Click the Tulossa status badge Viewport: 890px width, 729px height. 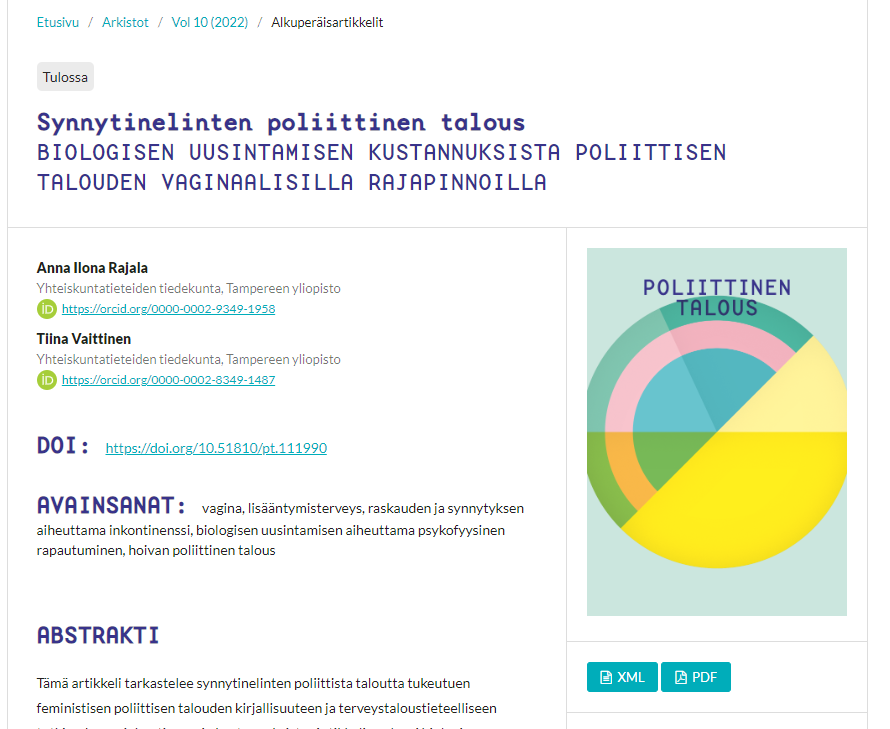click(x=65, y=77)
